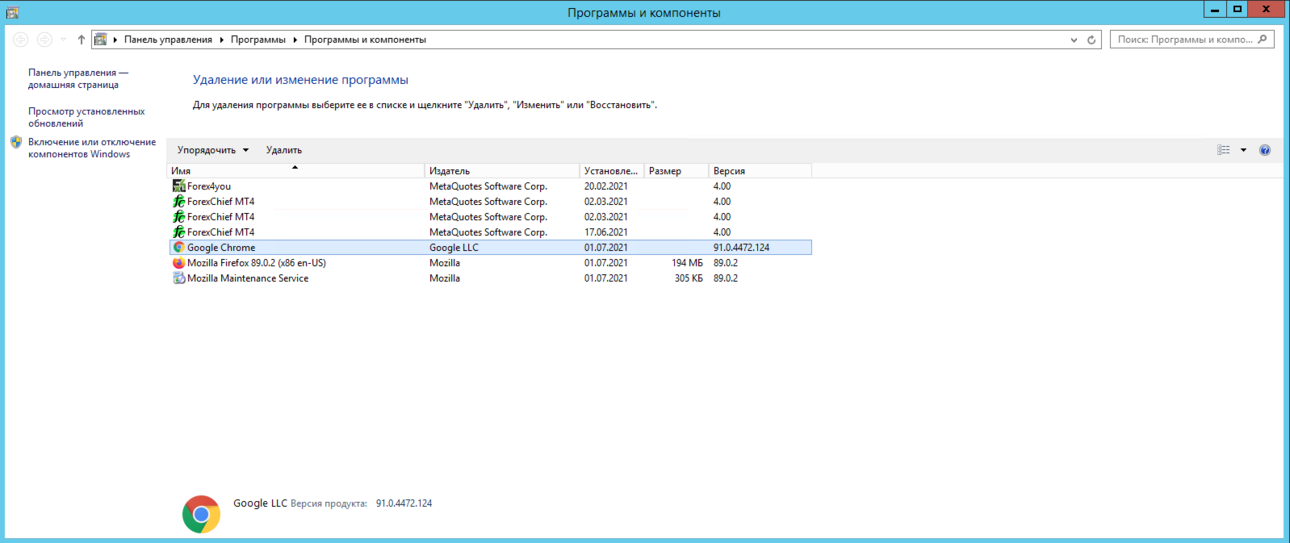Click the help question mark icon
Image resolution: width=1290 pixels, height=543 pixels.
pos(1265,150)
